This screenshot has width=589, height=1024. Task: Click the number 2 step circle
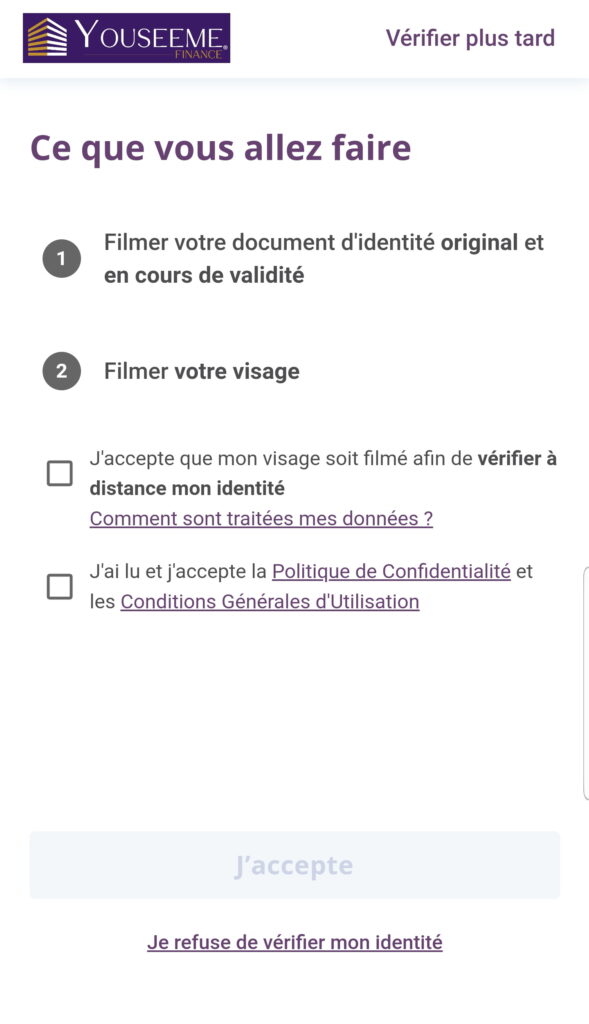pos(61,372)
